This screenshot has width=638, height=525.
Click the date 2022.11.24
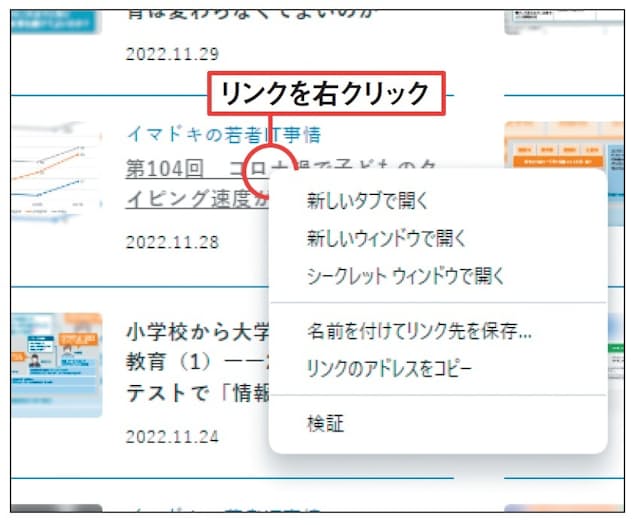[x=172, y=437]
